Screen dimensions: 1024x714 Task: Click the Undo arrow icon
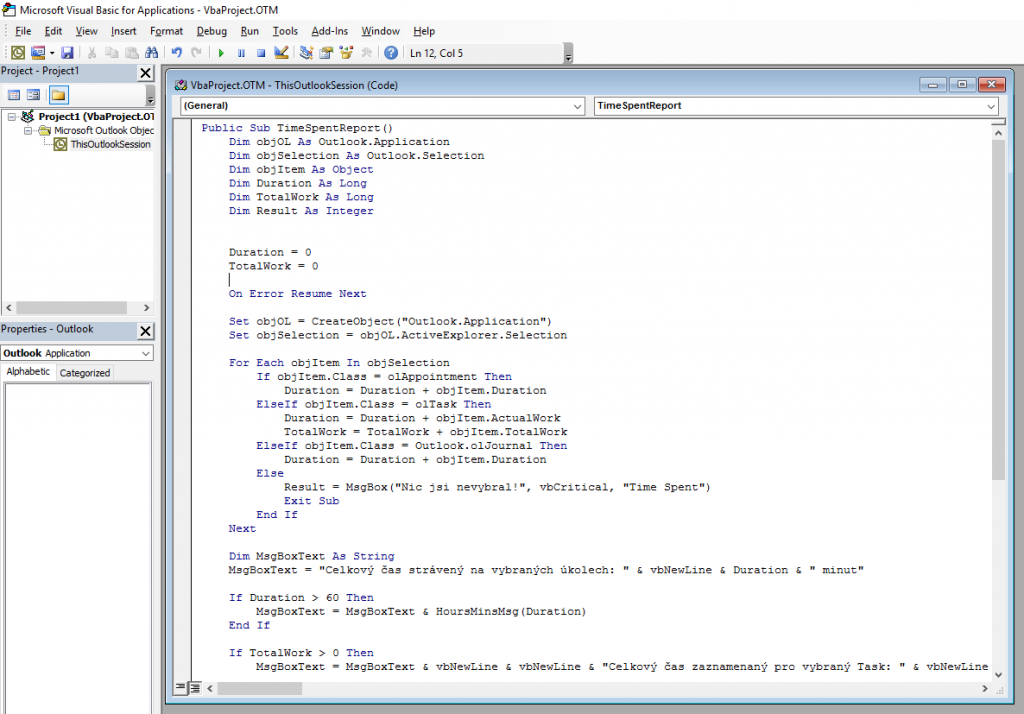[x=177, y=53]
